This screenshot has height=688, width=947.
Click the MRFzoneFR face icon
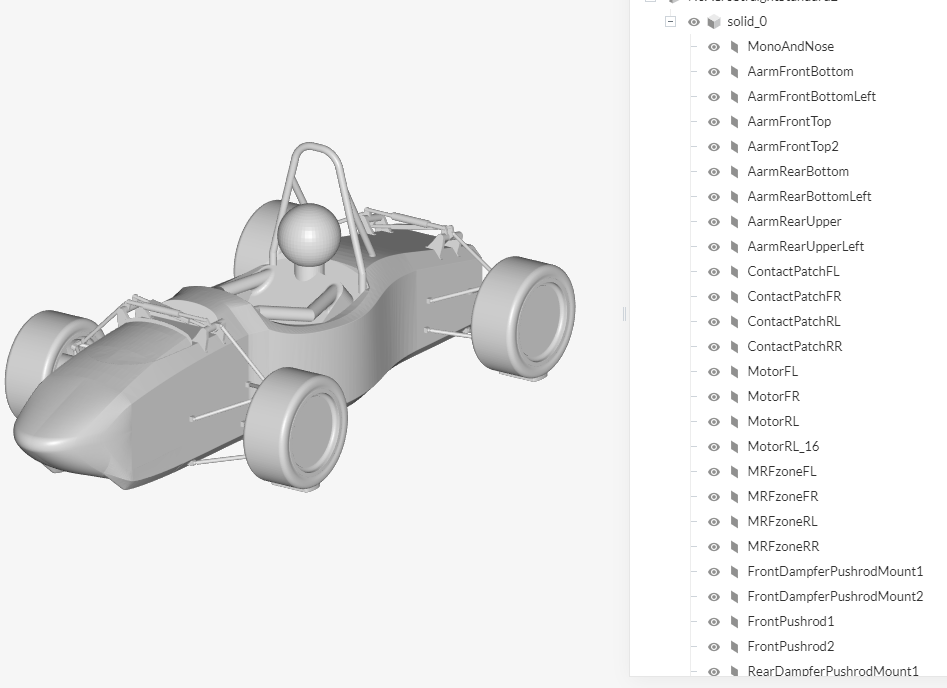[734, 497]
